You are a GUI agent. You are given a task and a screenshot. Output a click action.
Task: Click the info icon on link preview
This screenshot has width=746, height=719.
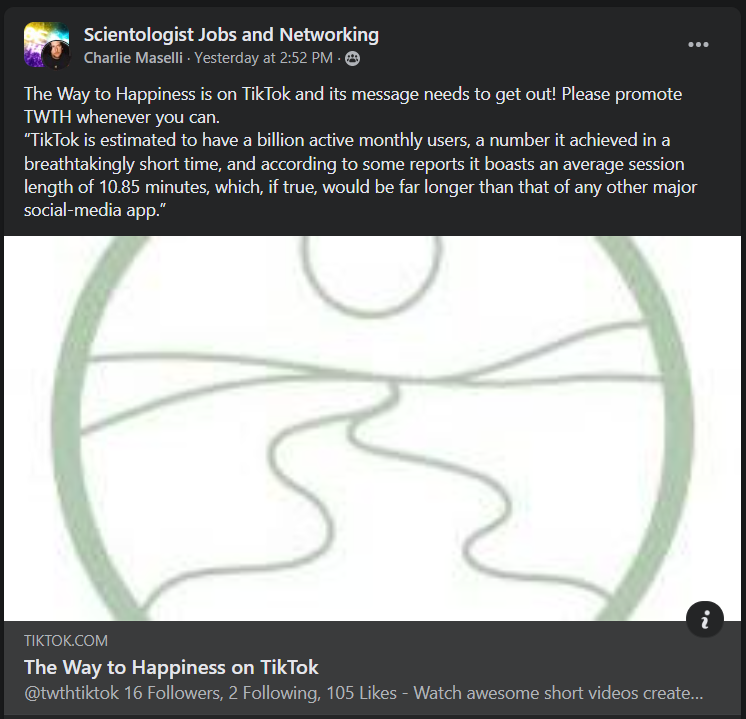pos(705,619)
